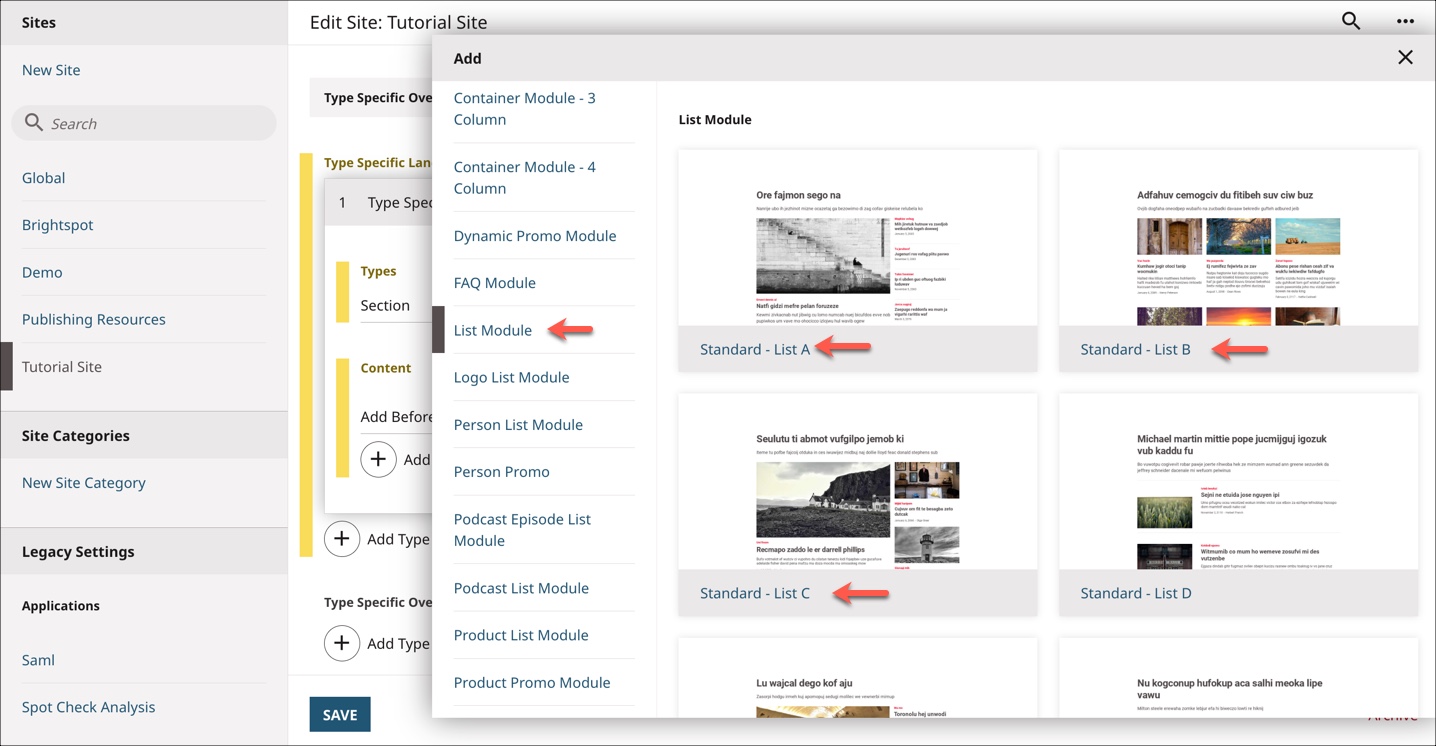The height and width of the screenshot is (746, 1436).
Task: Open Saml application settings
Action: coord(38,660)
